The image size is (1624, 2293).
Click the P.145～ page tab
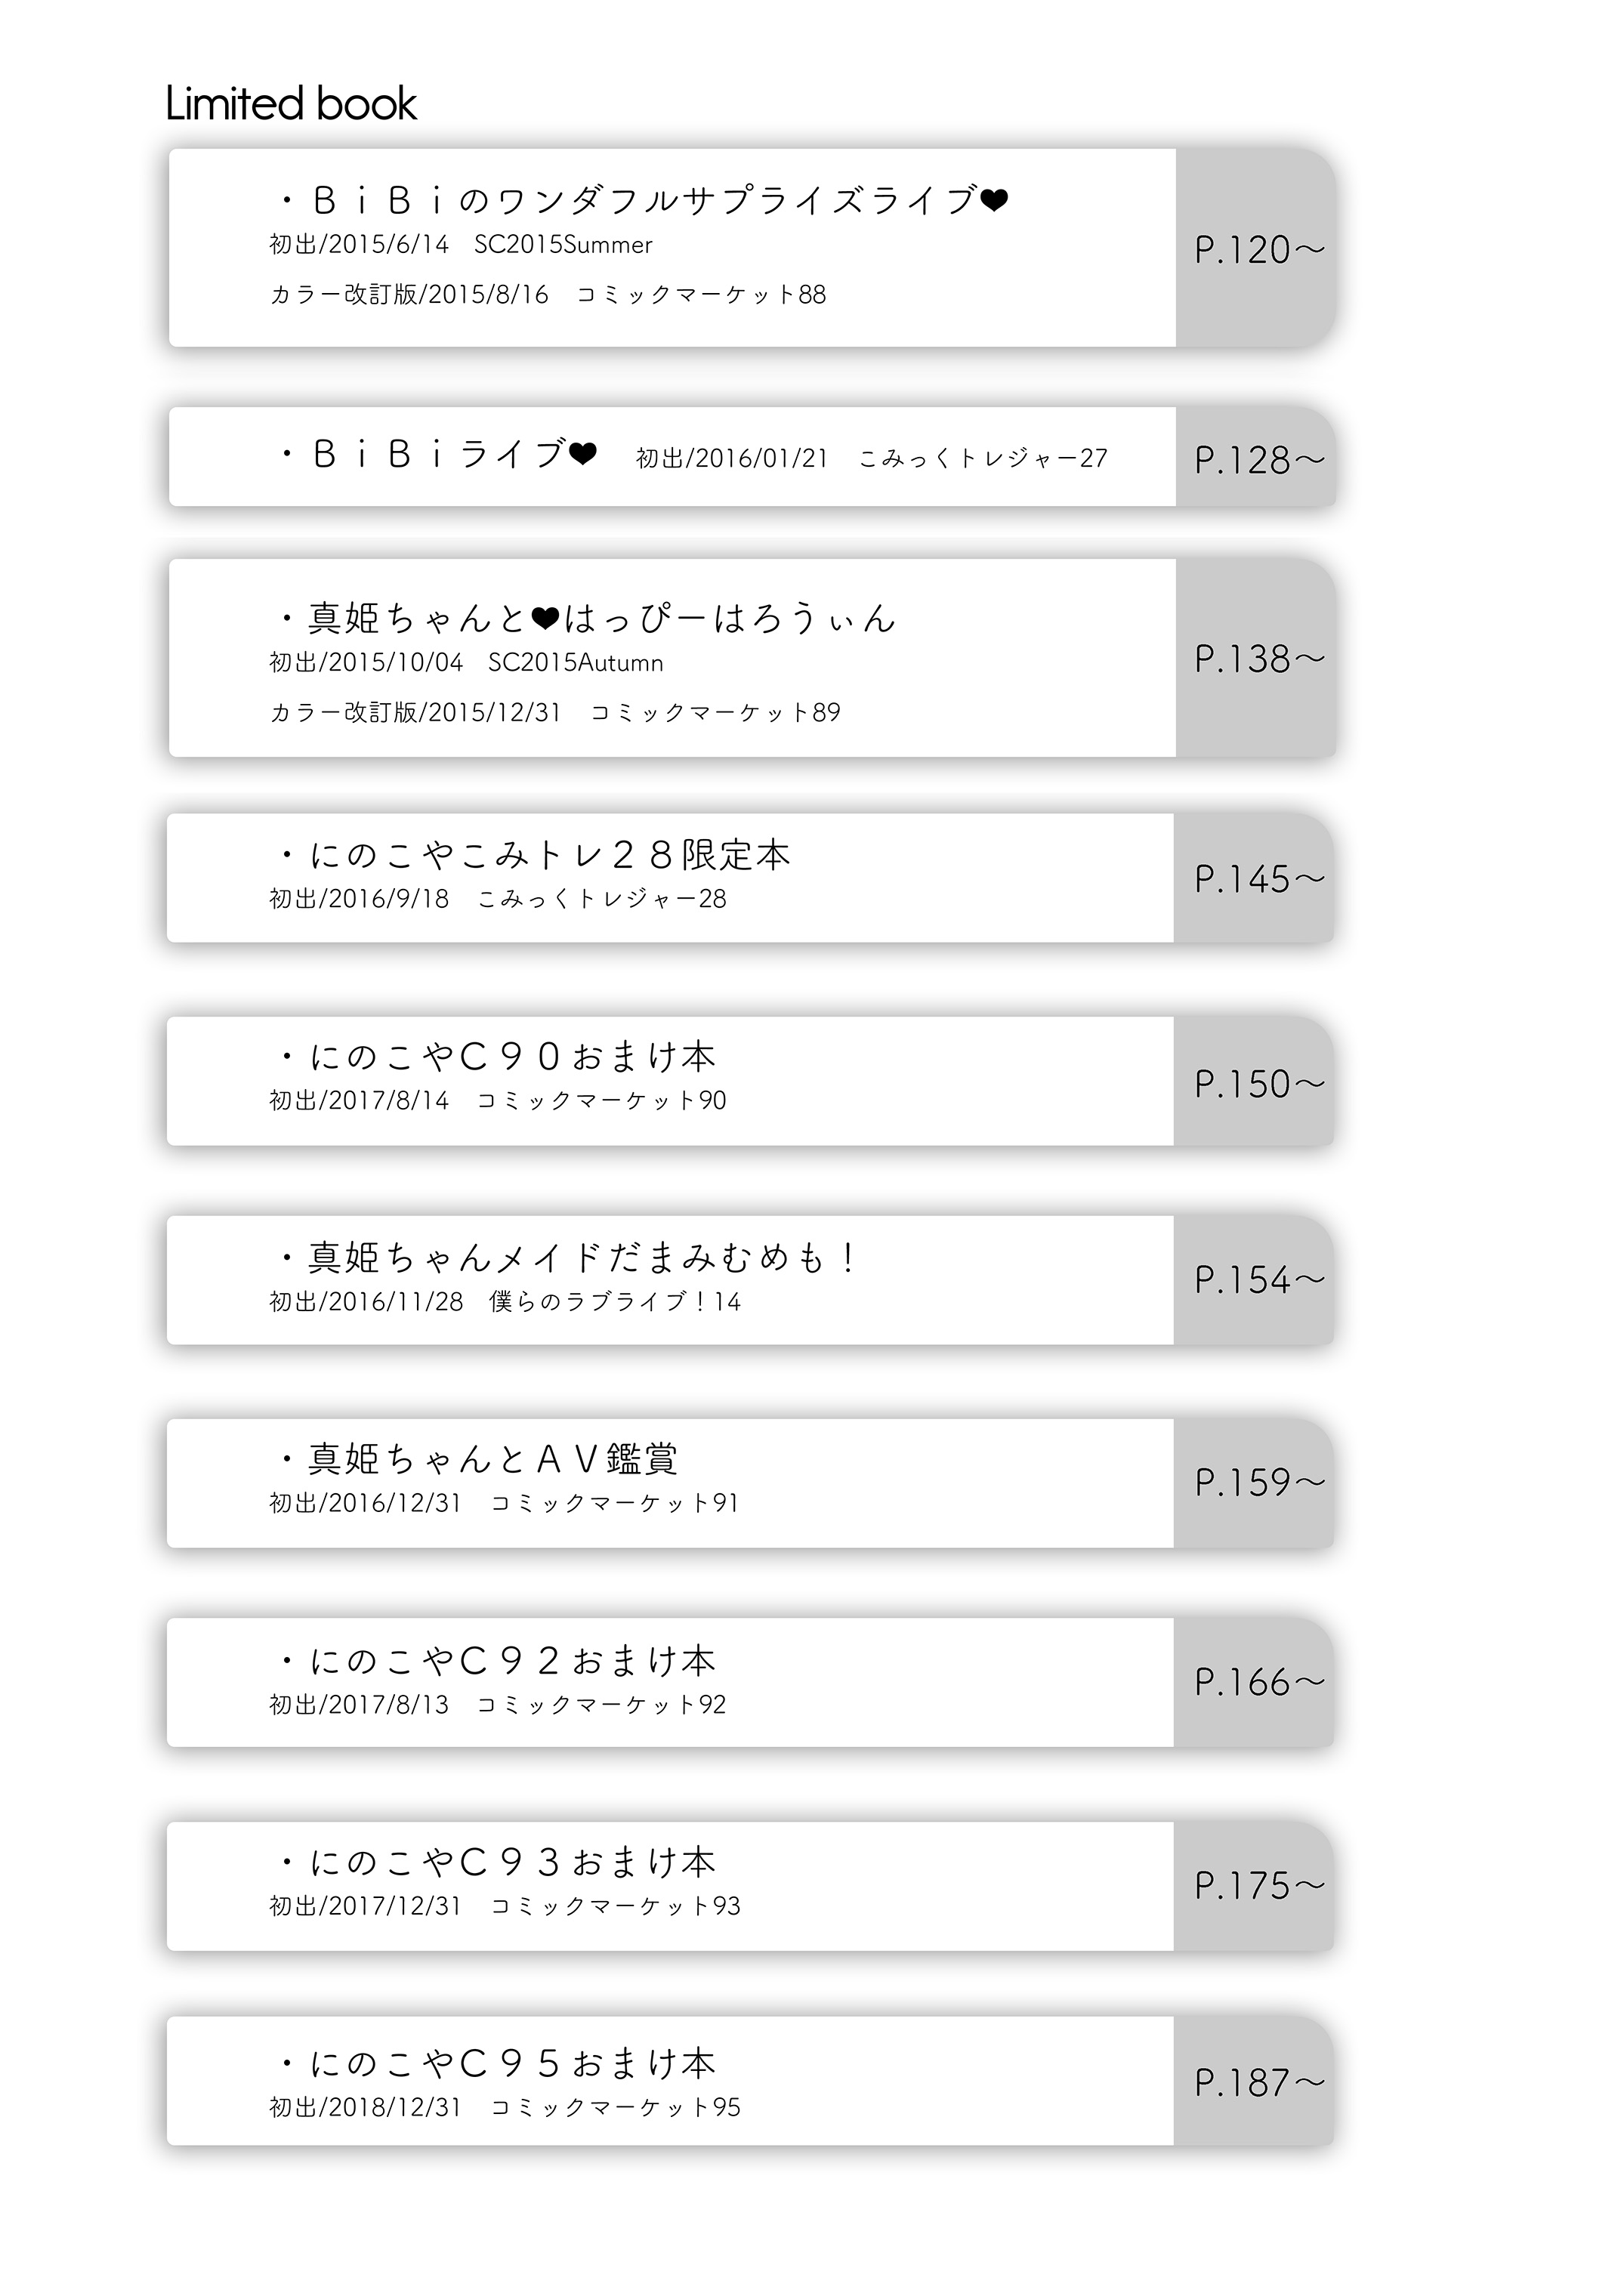(x=1254, y=878)
